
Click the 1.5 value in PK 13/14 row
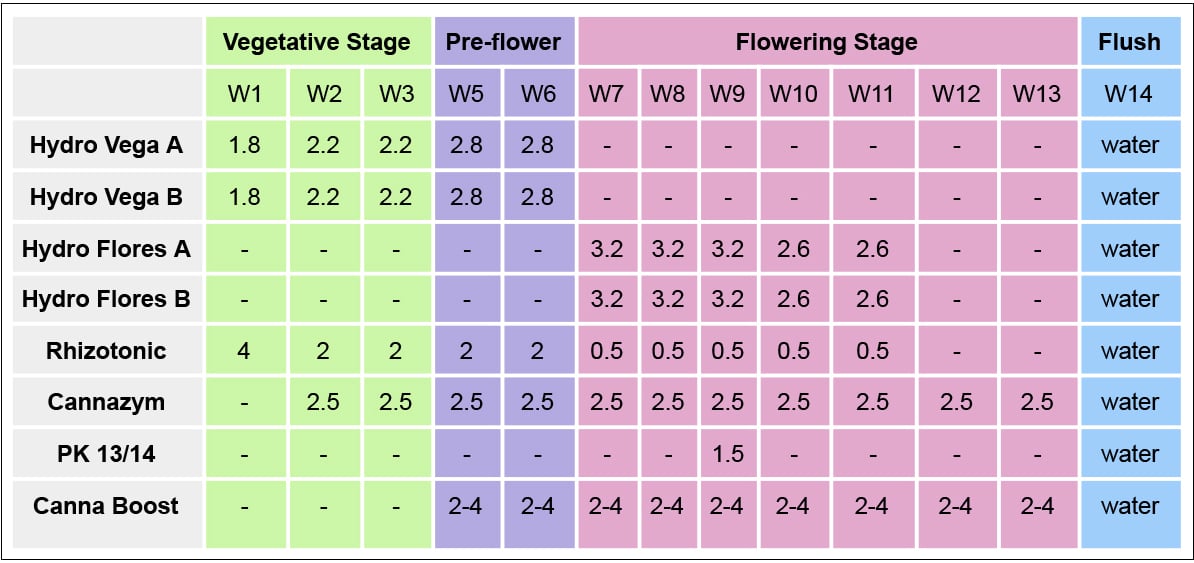pos(727,454)
